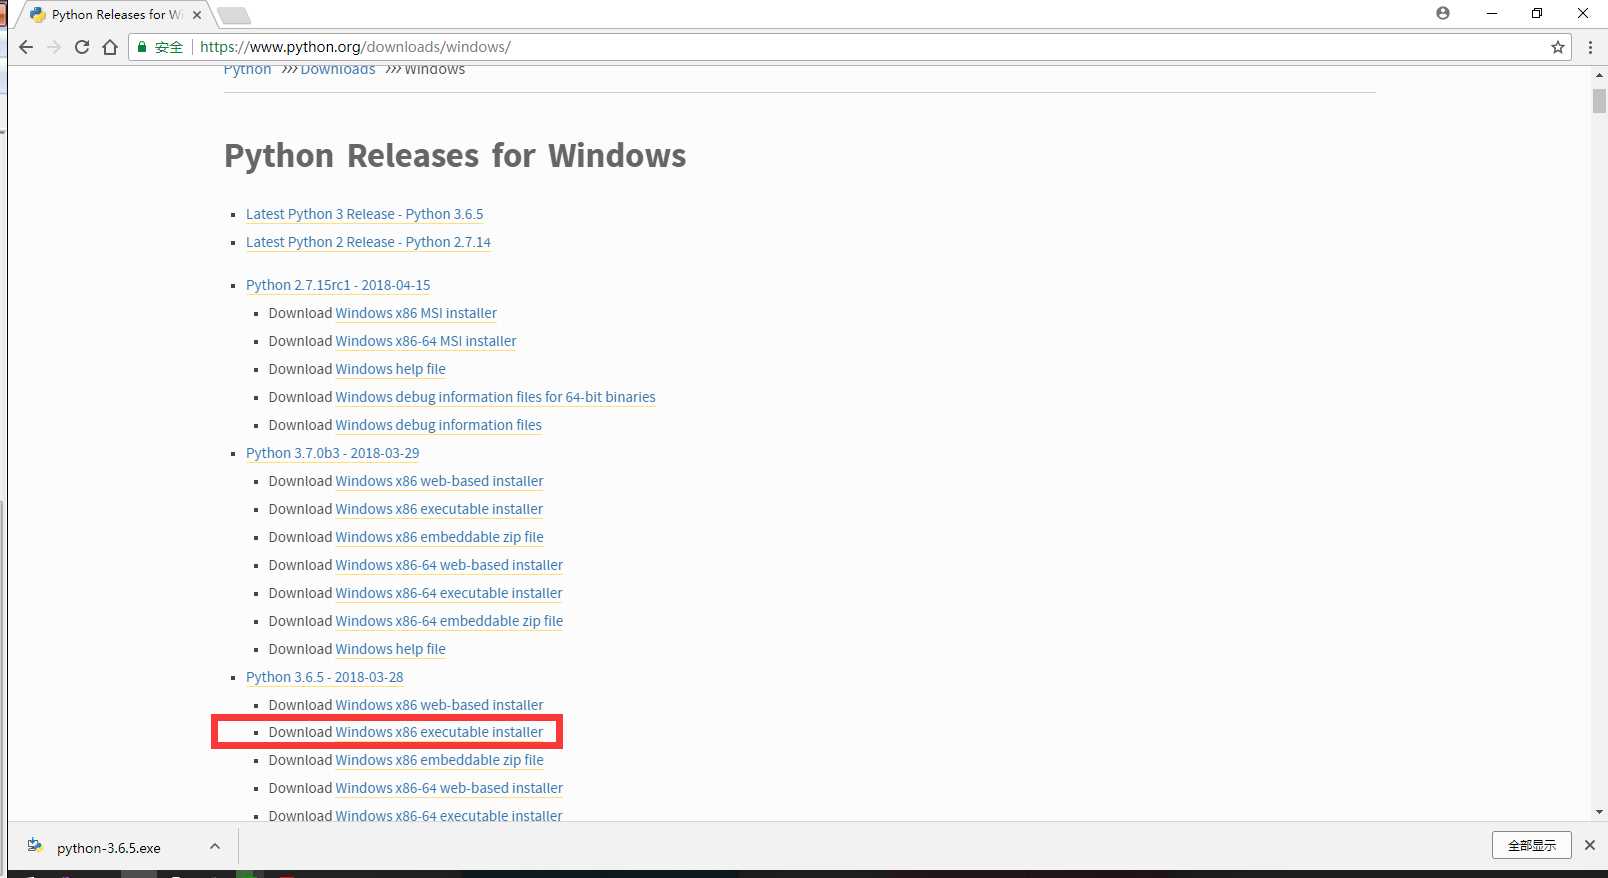
Task: Open the Chrome three-dot menu
Action: [x=1590, y=47]
